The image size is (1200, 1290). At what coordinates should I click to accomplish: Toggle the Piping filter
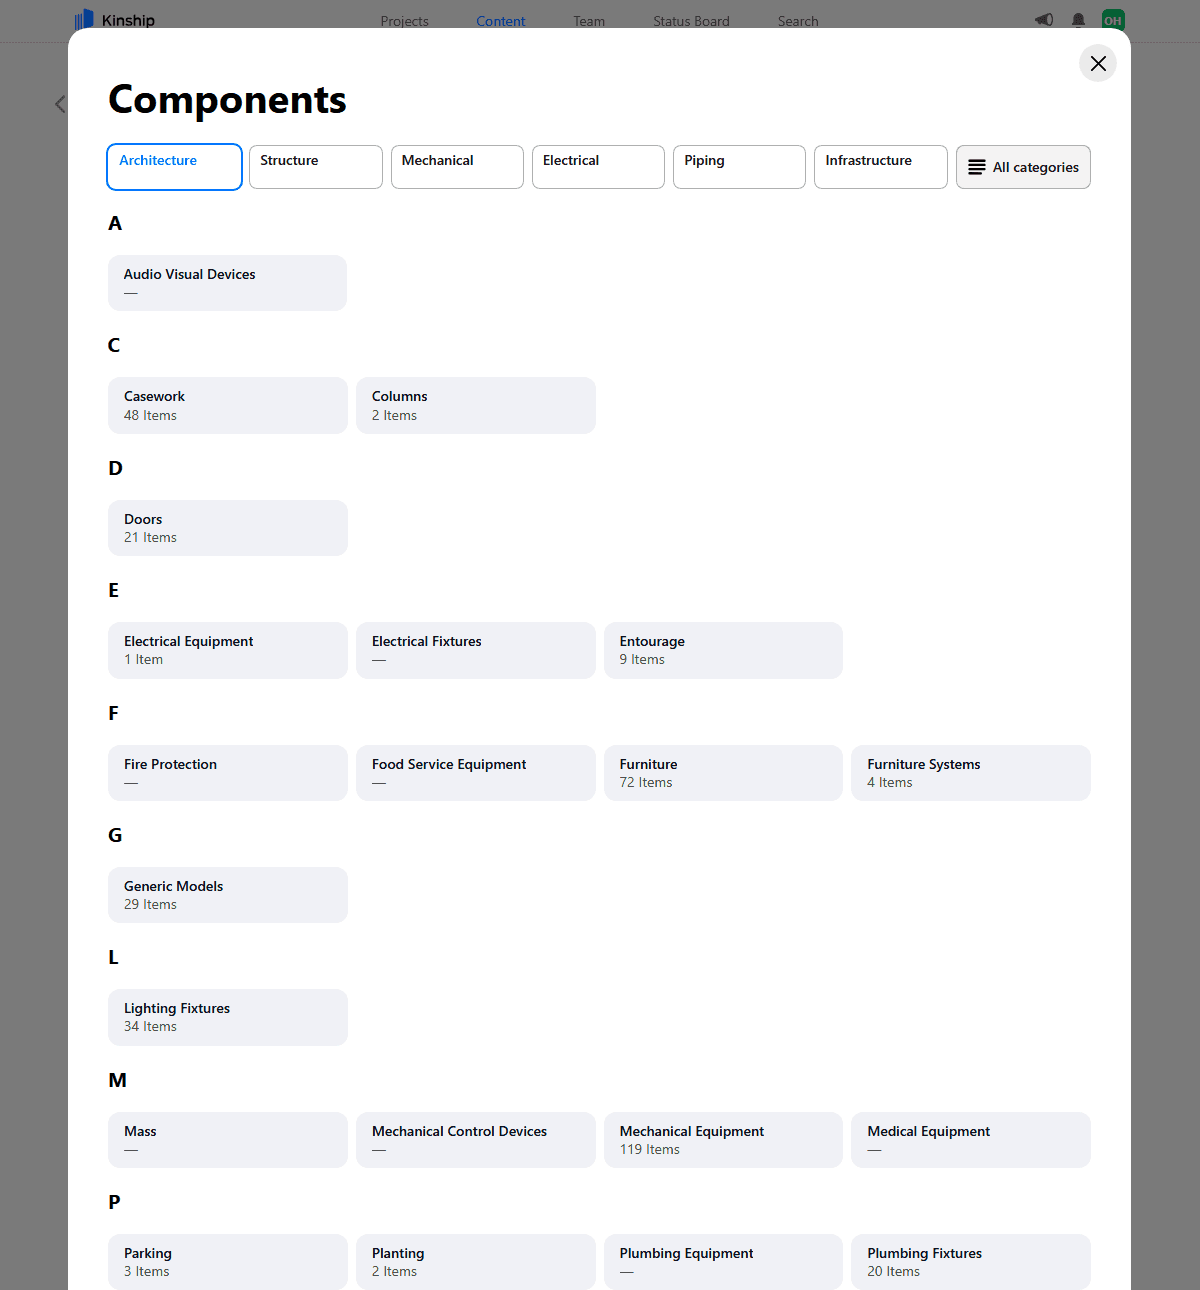point(739,166)
